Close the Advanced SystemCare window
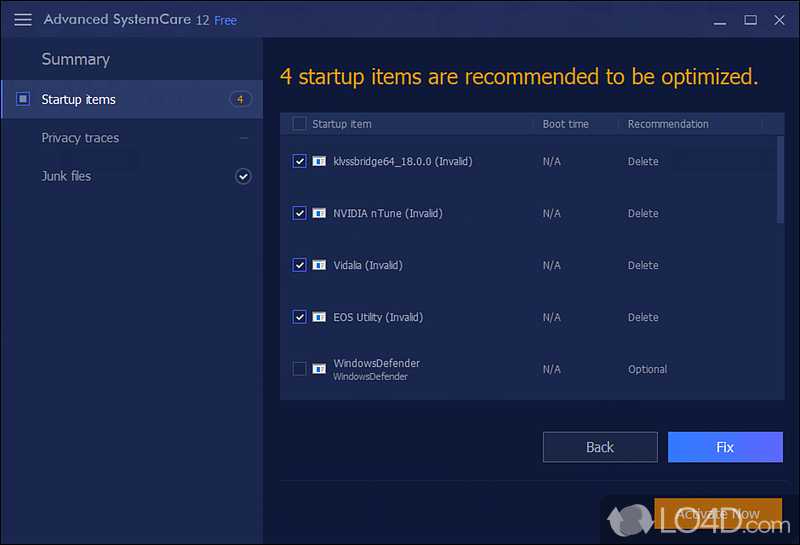This screenshot has height=545, width=800. point(779,20)
